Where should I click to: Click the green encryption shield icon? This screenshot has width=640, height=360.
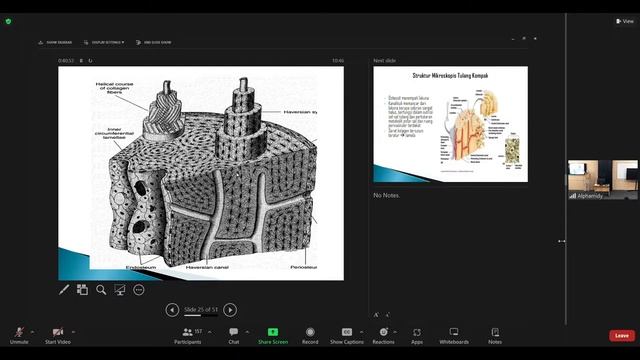(9, 21)
